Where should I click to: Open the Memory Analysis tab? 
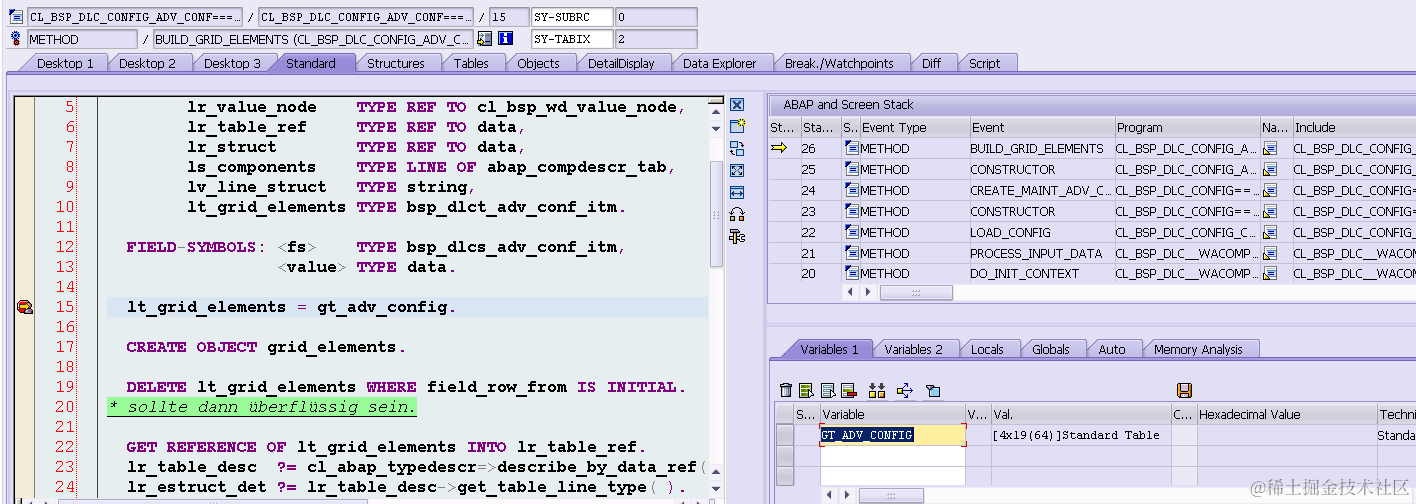click(x=1198, y=349)
